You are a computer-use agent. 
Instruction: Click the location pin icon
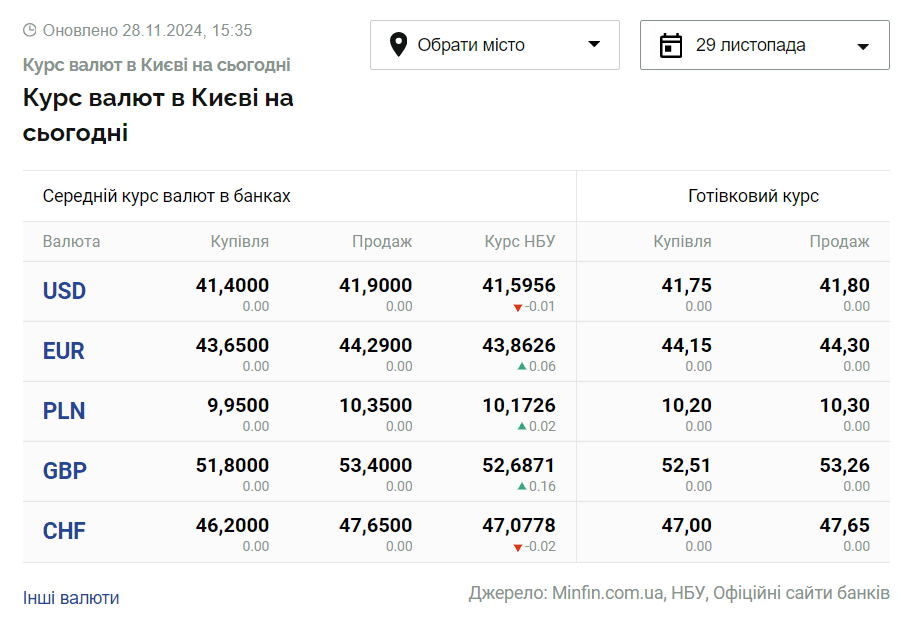point(398,45)
